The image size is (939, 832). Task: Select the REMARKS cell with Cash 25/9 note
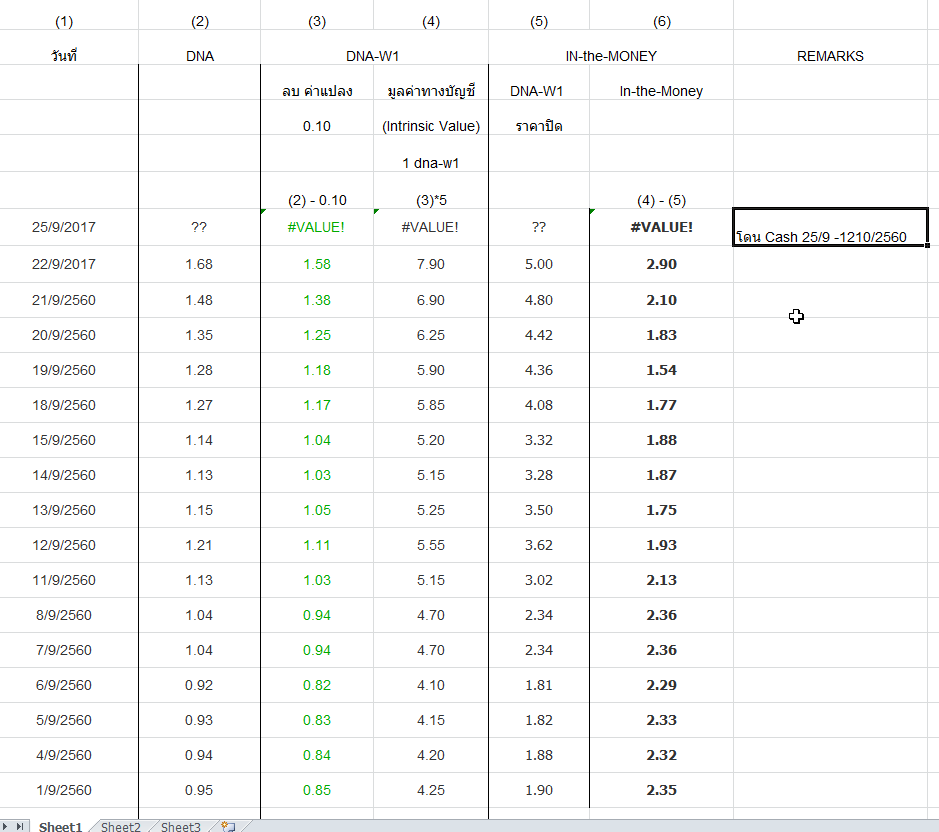coord(830,227)
